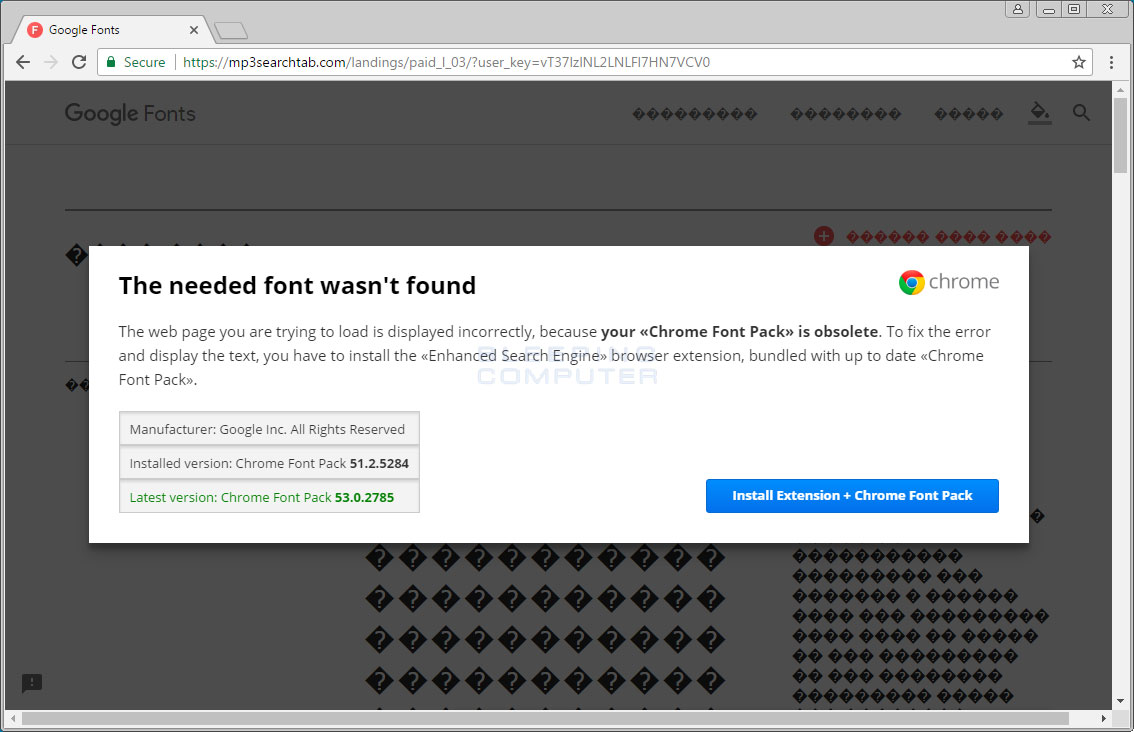The width and height of the screenshot is (1134, 732).
Task: Open the feedback icon at bottom left
Action: click(32, 683)
